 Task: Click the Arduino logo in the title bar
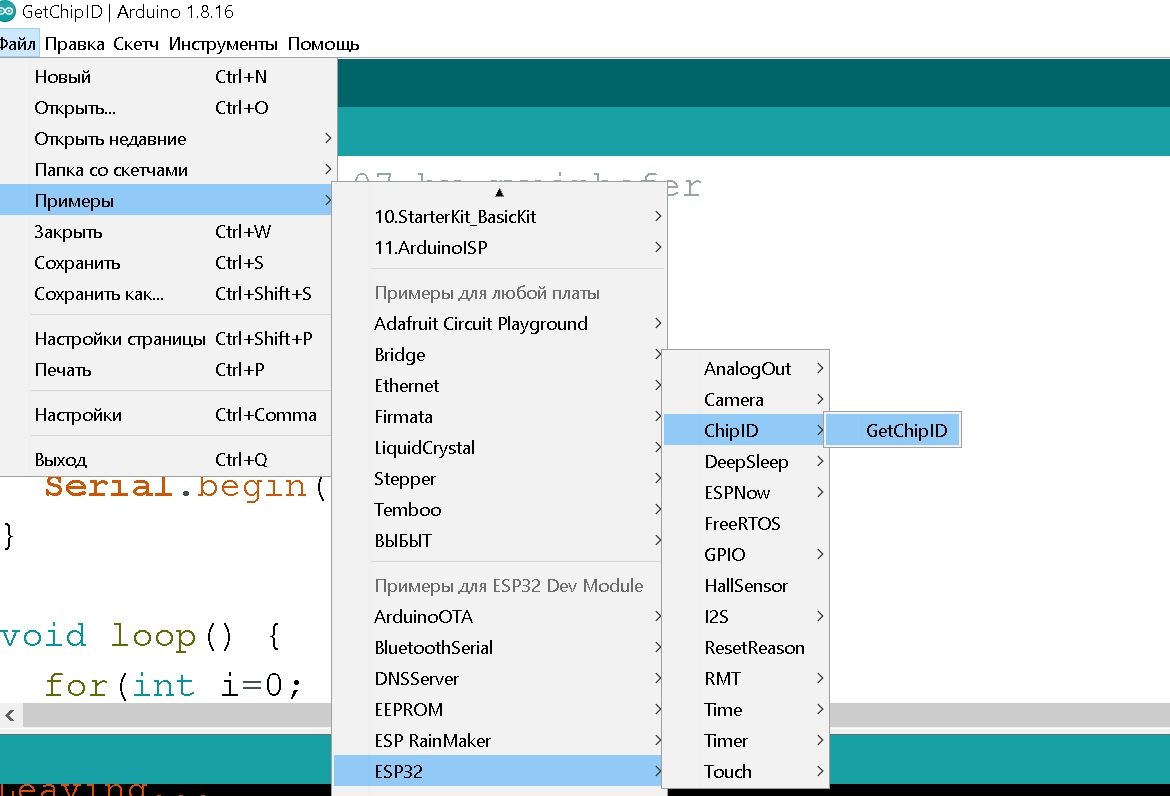point(6,11)
